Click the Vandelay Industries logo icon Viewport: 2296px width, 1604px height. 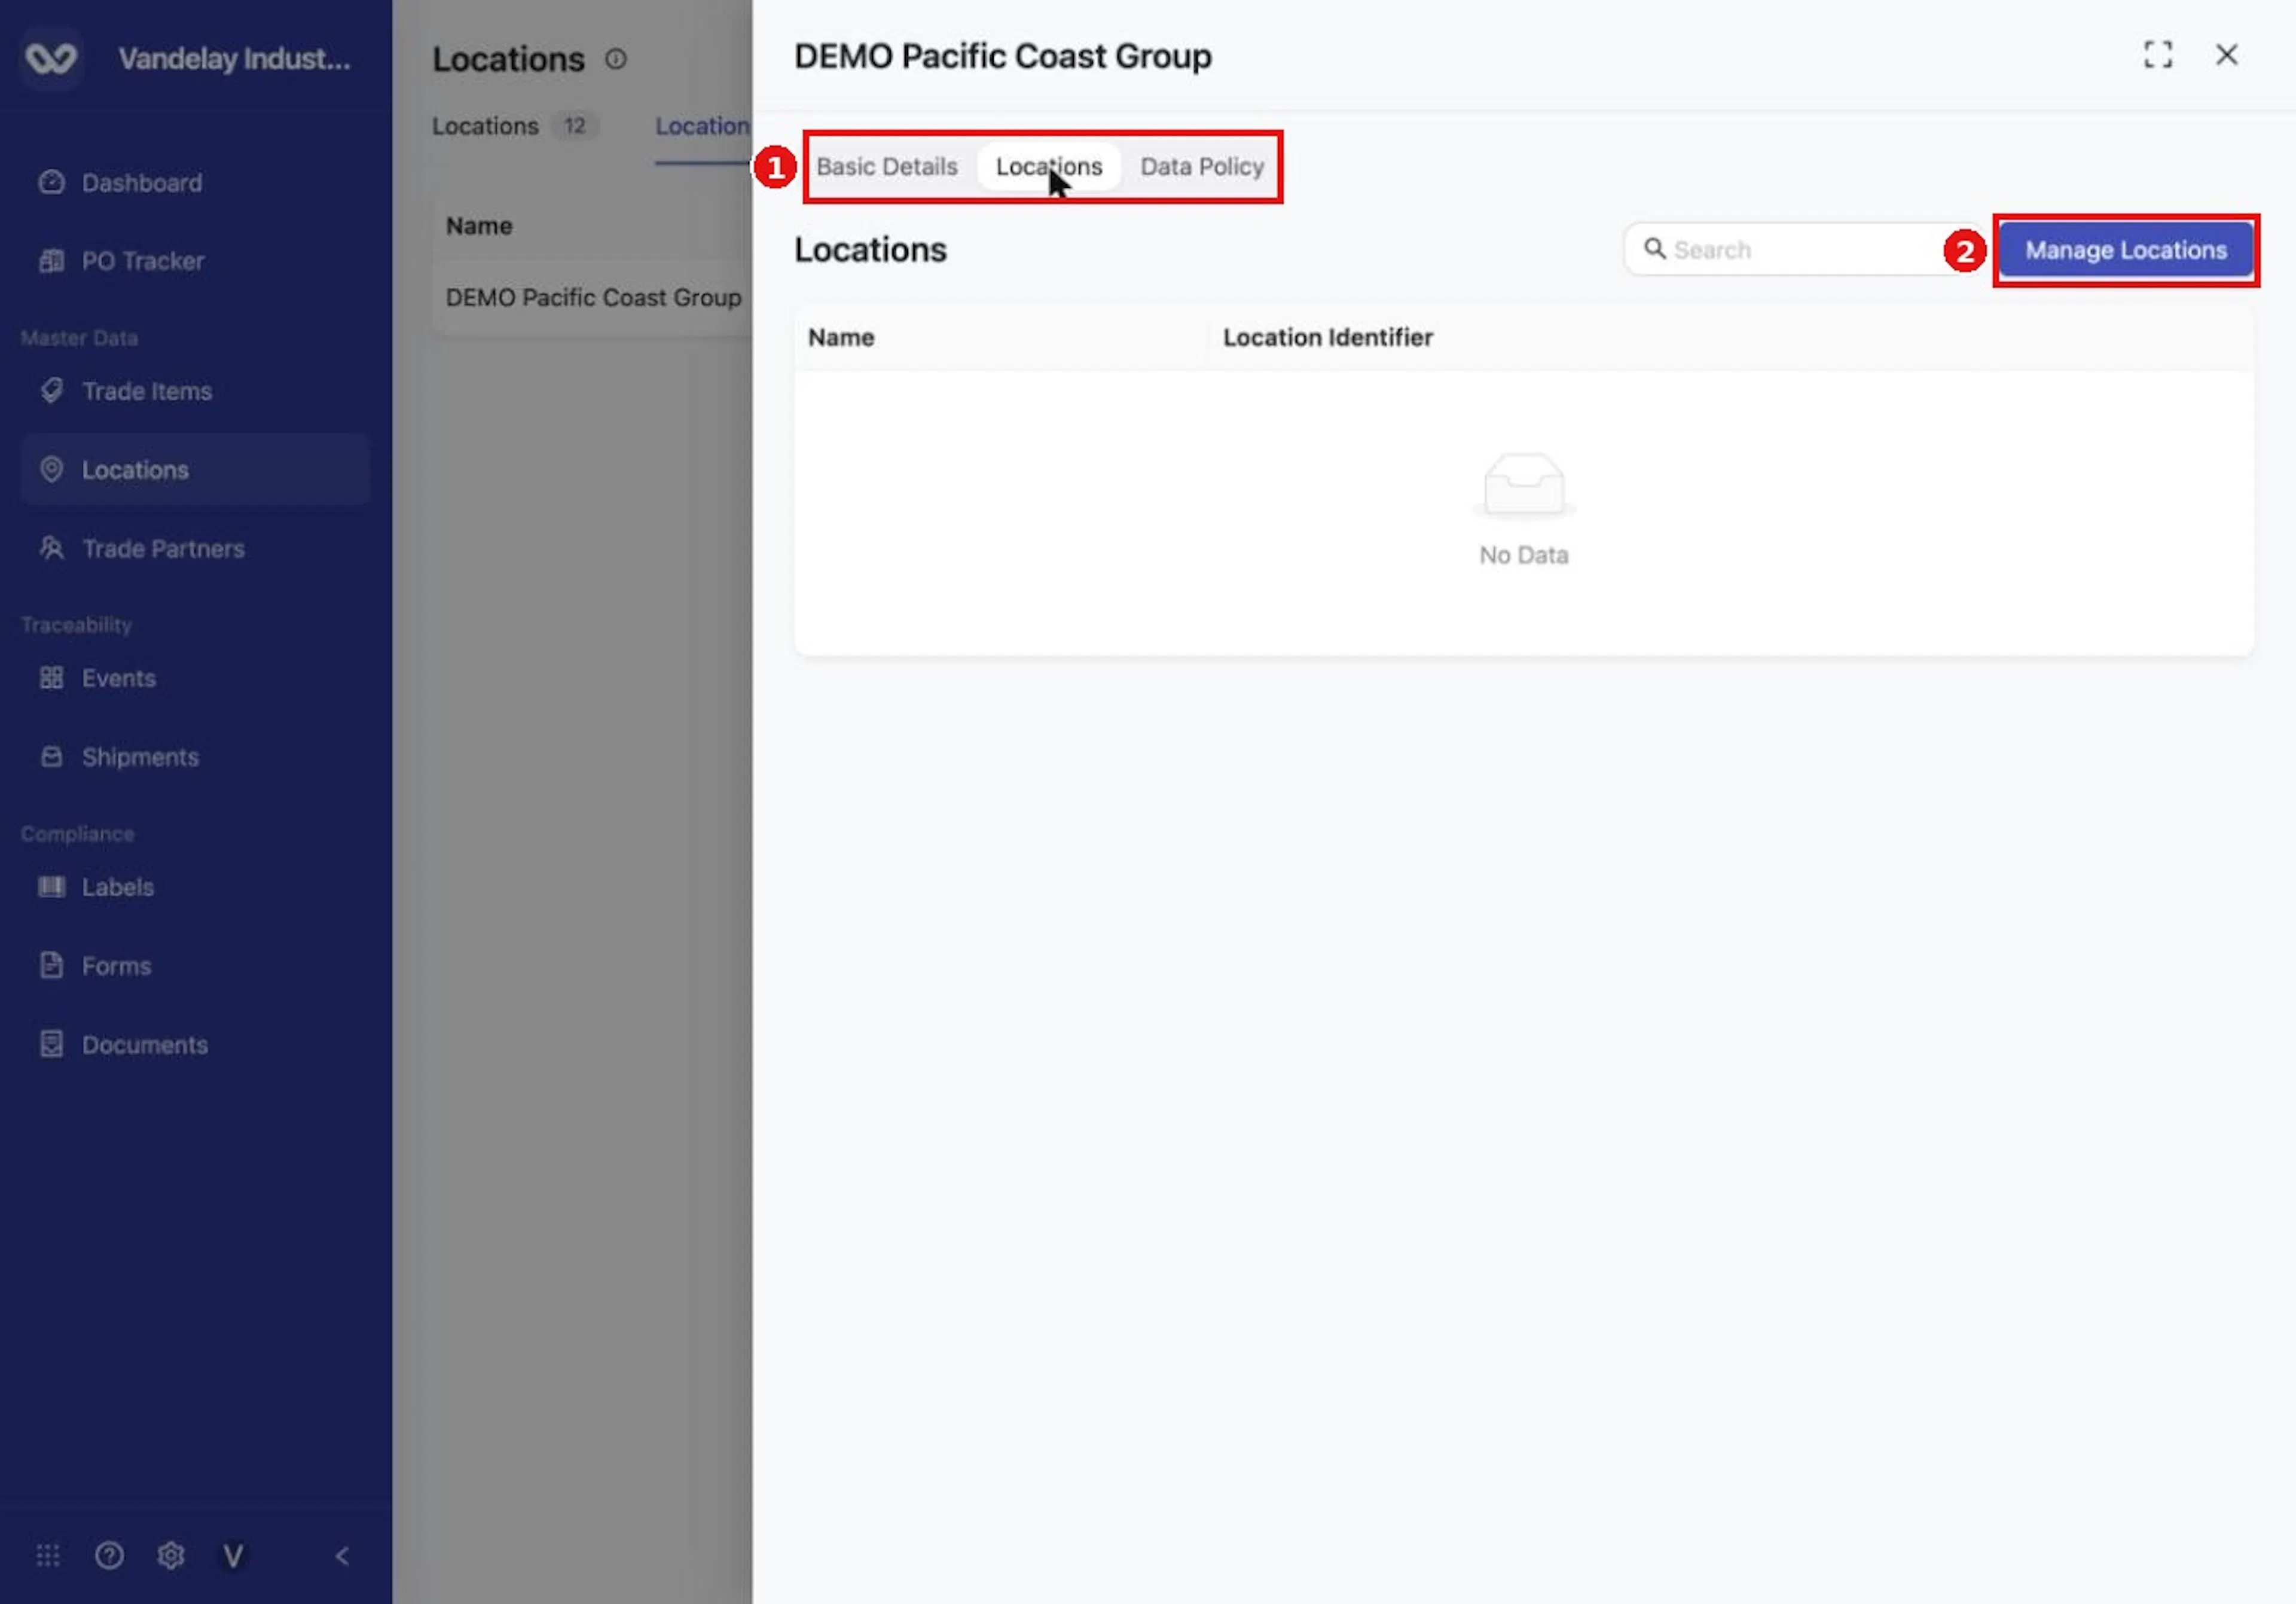(51, 58)
